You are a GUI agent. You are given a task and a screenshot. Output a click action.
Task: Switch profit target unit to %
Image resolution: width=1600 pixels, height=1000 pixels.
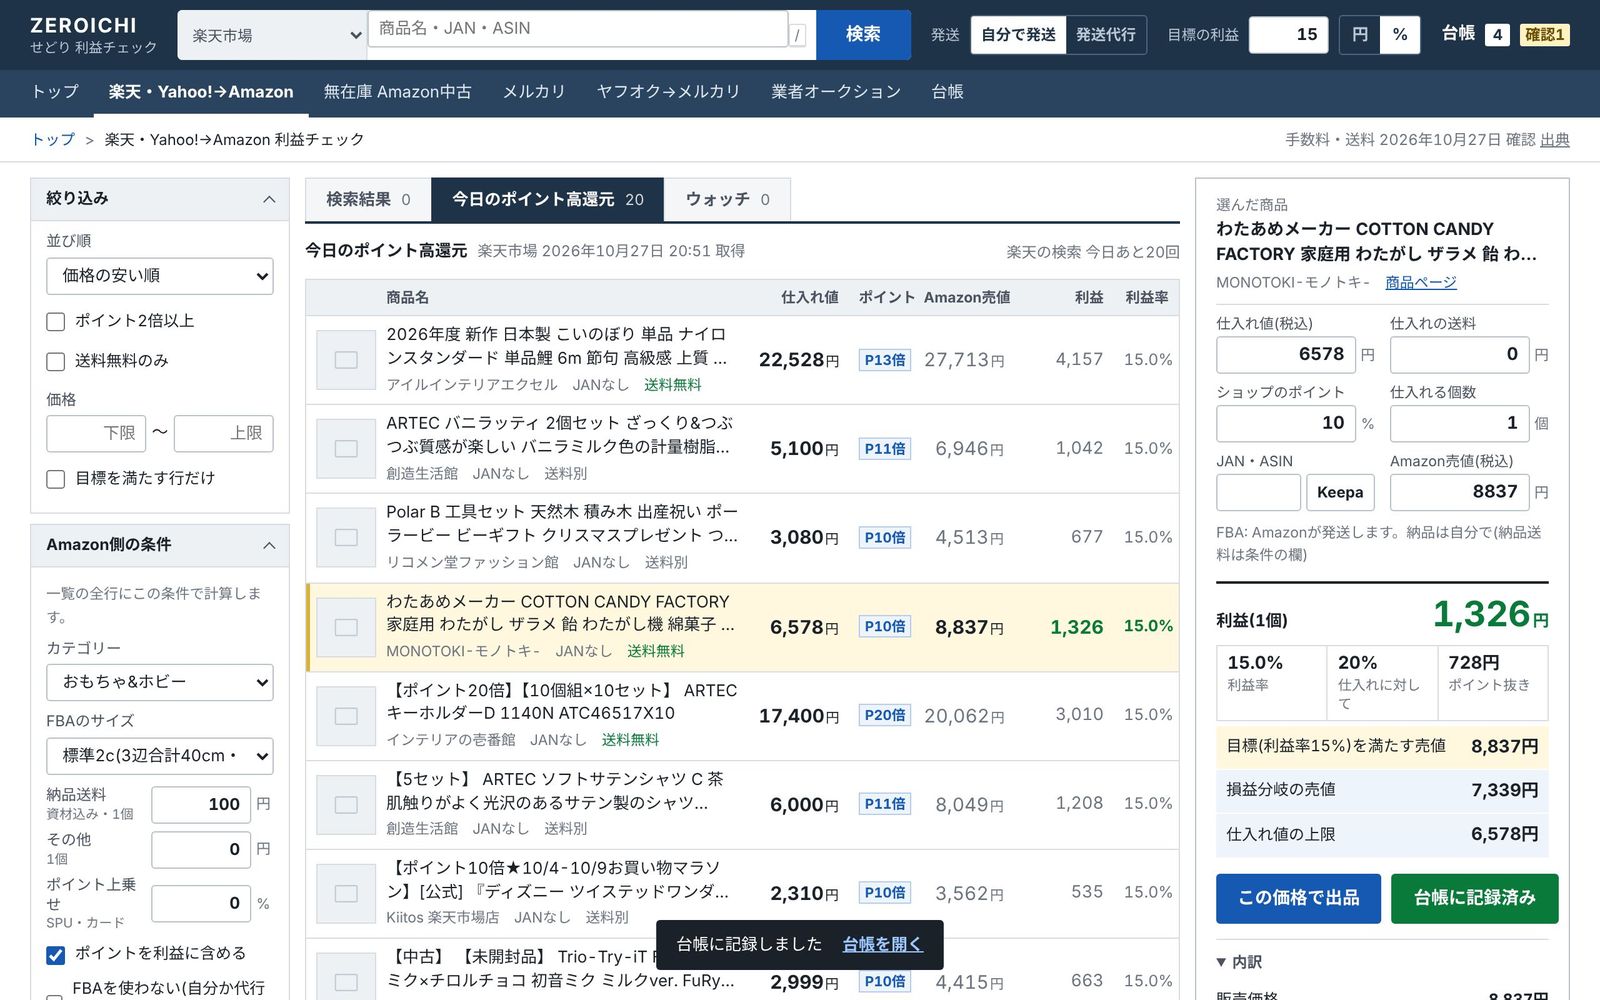(x=1400, y=35)
